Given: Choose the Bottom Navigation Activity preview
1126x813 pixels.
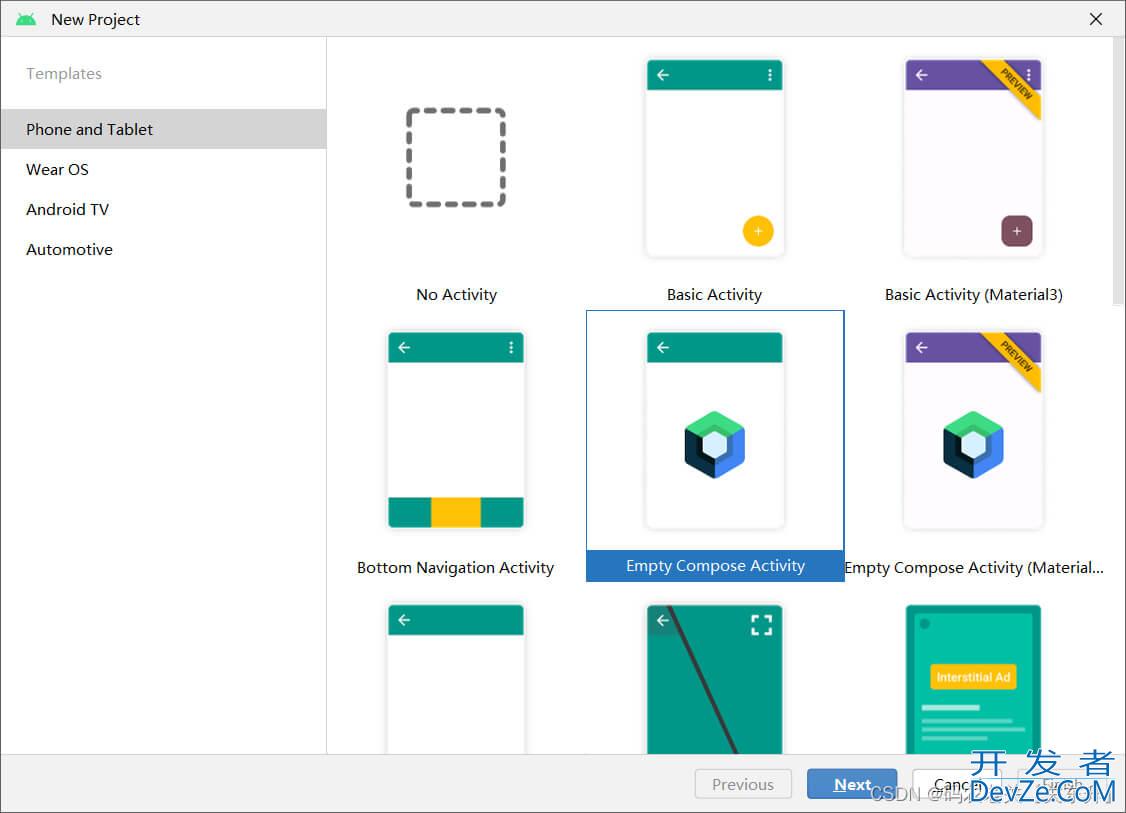Looking at the screenshot, I should 456,430.
